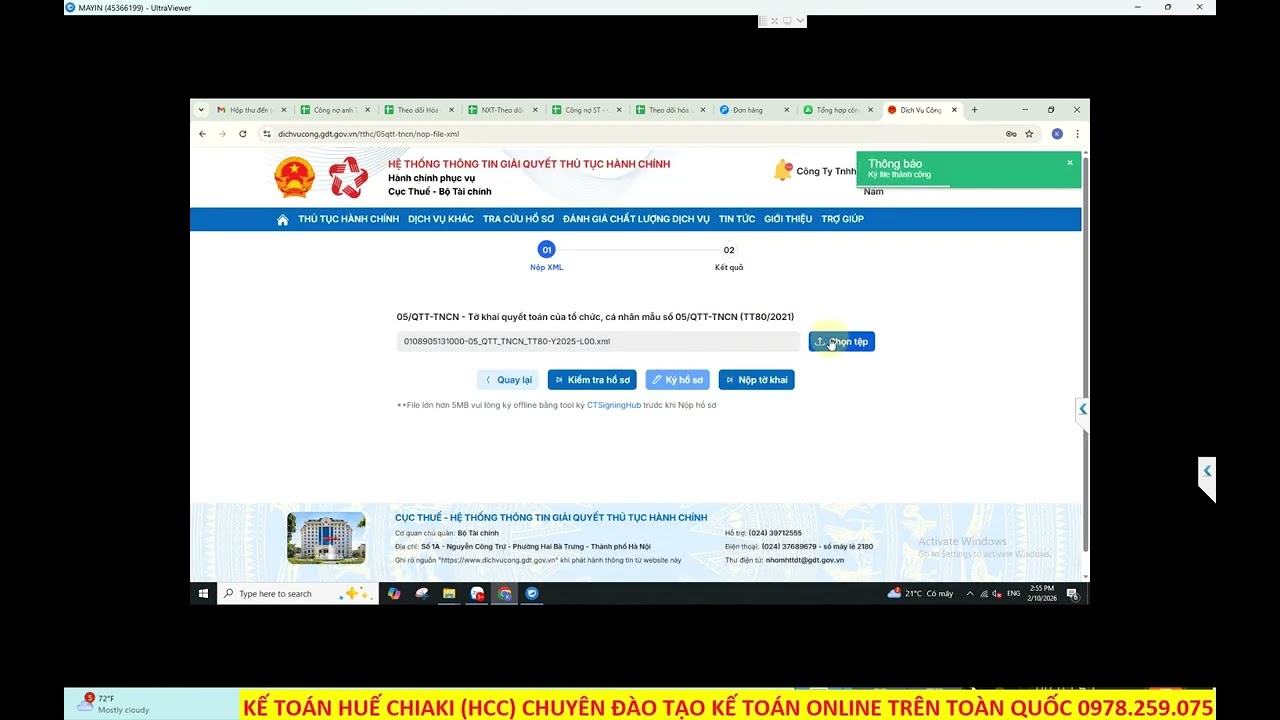Click the red star tax department logo
This screenshot has height=720, width=1280.
pyautogui.click(x=349, y=177)
